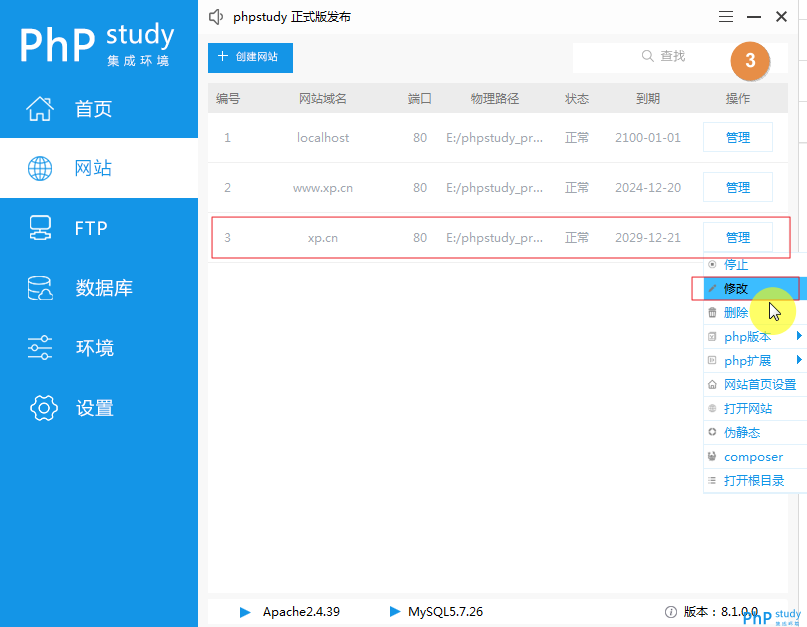Click the home icon in the sidebar
The image size is (807, 627).
click(x=40, y=108)
